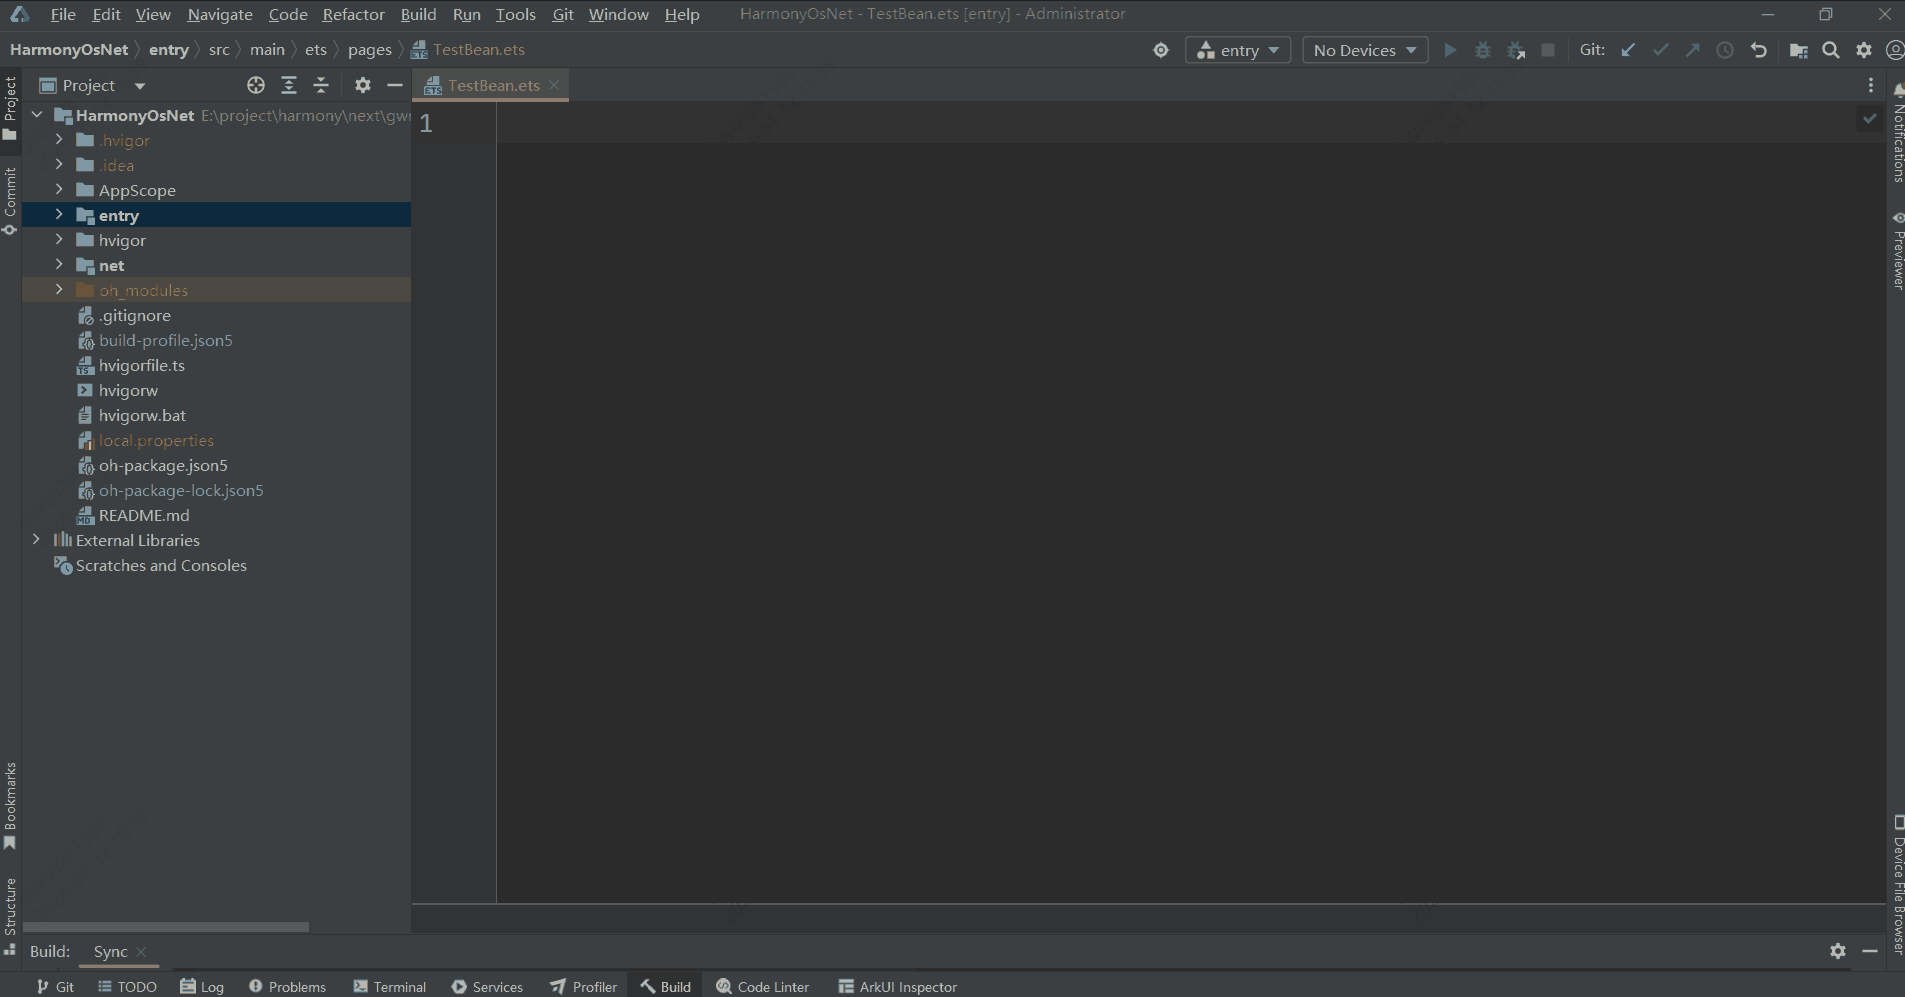Select README.md in project tree

pyautogui.click(x=144, y=515)
